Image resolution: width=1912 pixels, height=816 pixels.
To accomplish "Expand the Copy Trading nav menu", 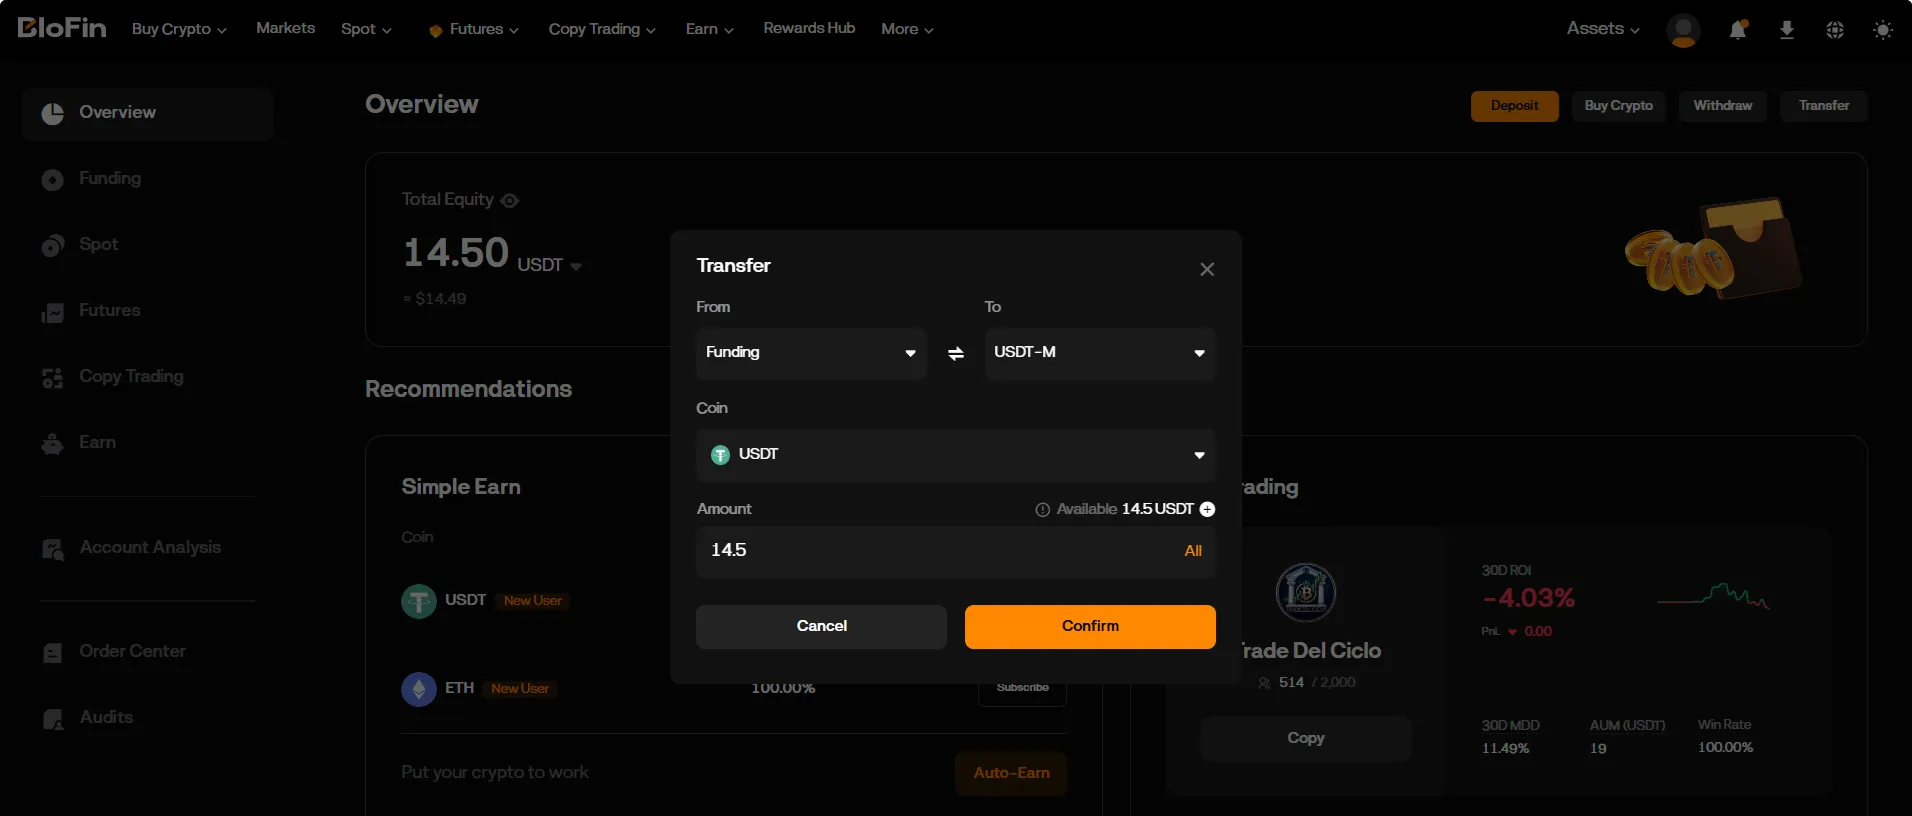I will click(x=602, y=29).
